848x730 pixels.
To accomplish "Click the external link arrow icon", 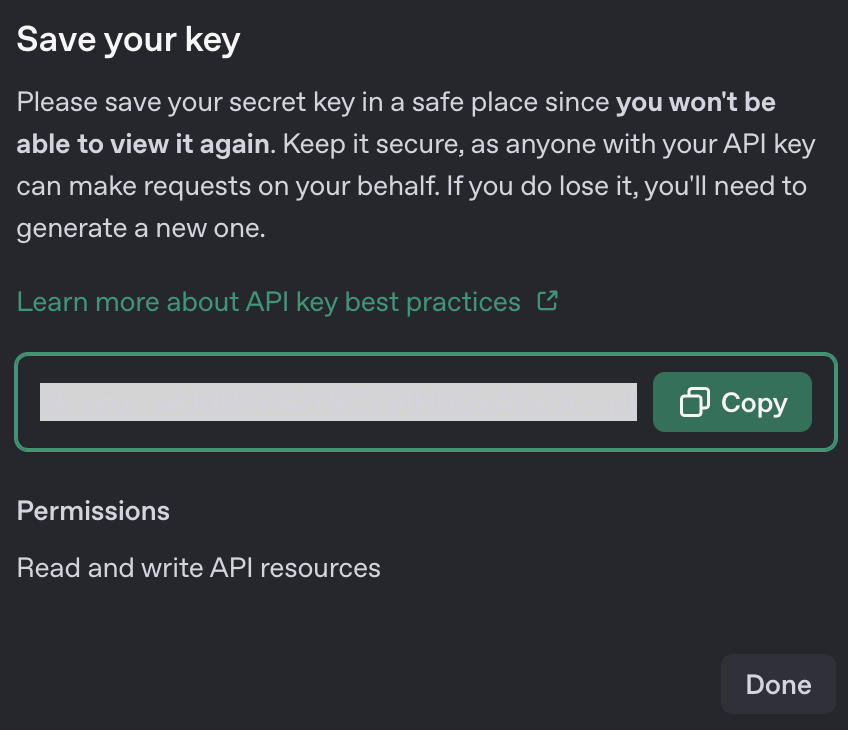I will [547, 300].
